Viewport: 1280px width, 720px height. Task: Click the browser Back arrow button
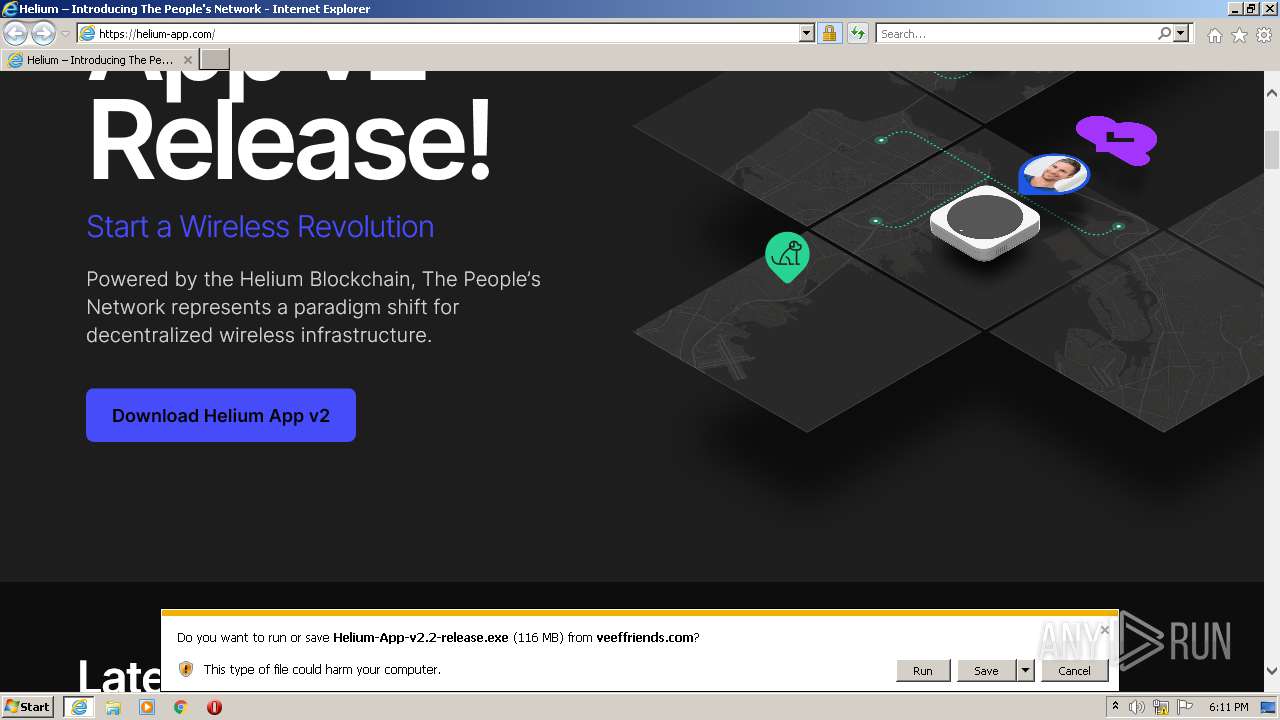point(16,34)
